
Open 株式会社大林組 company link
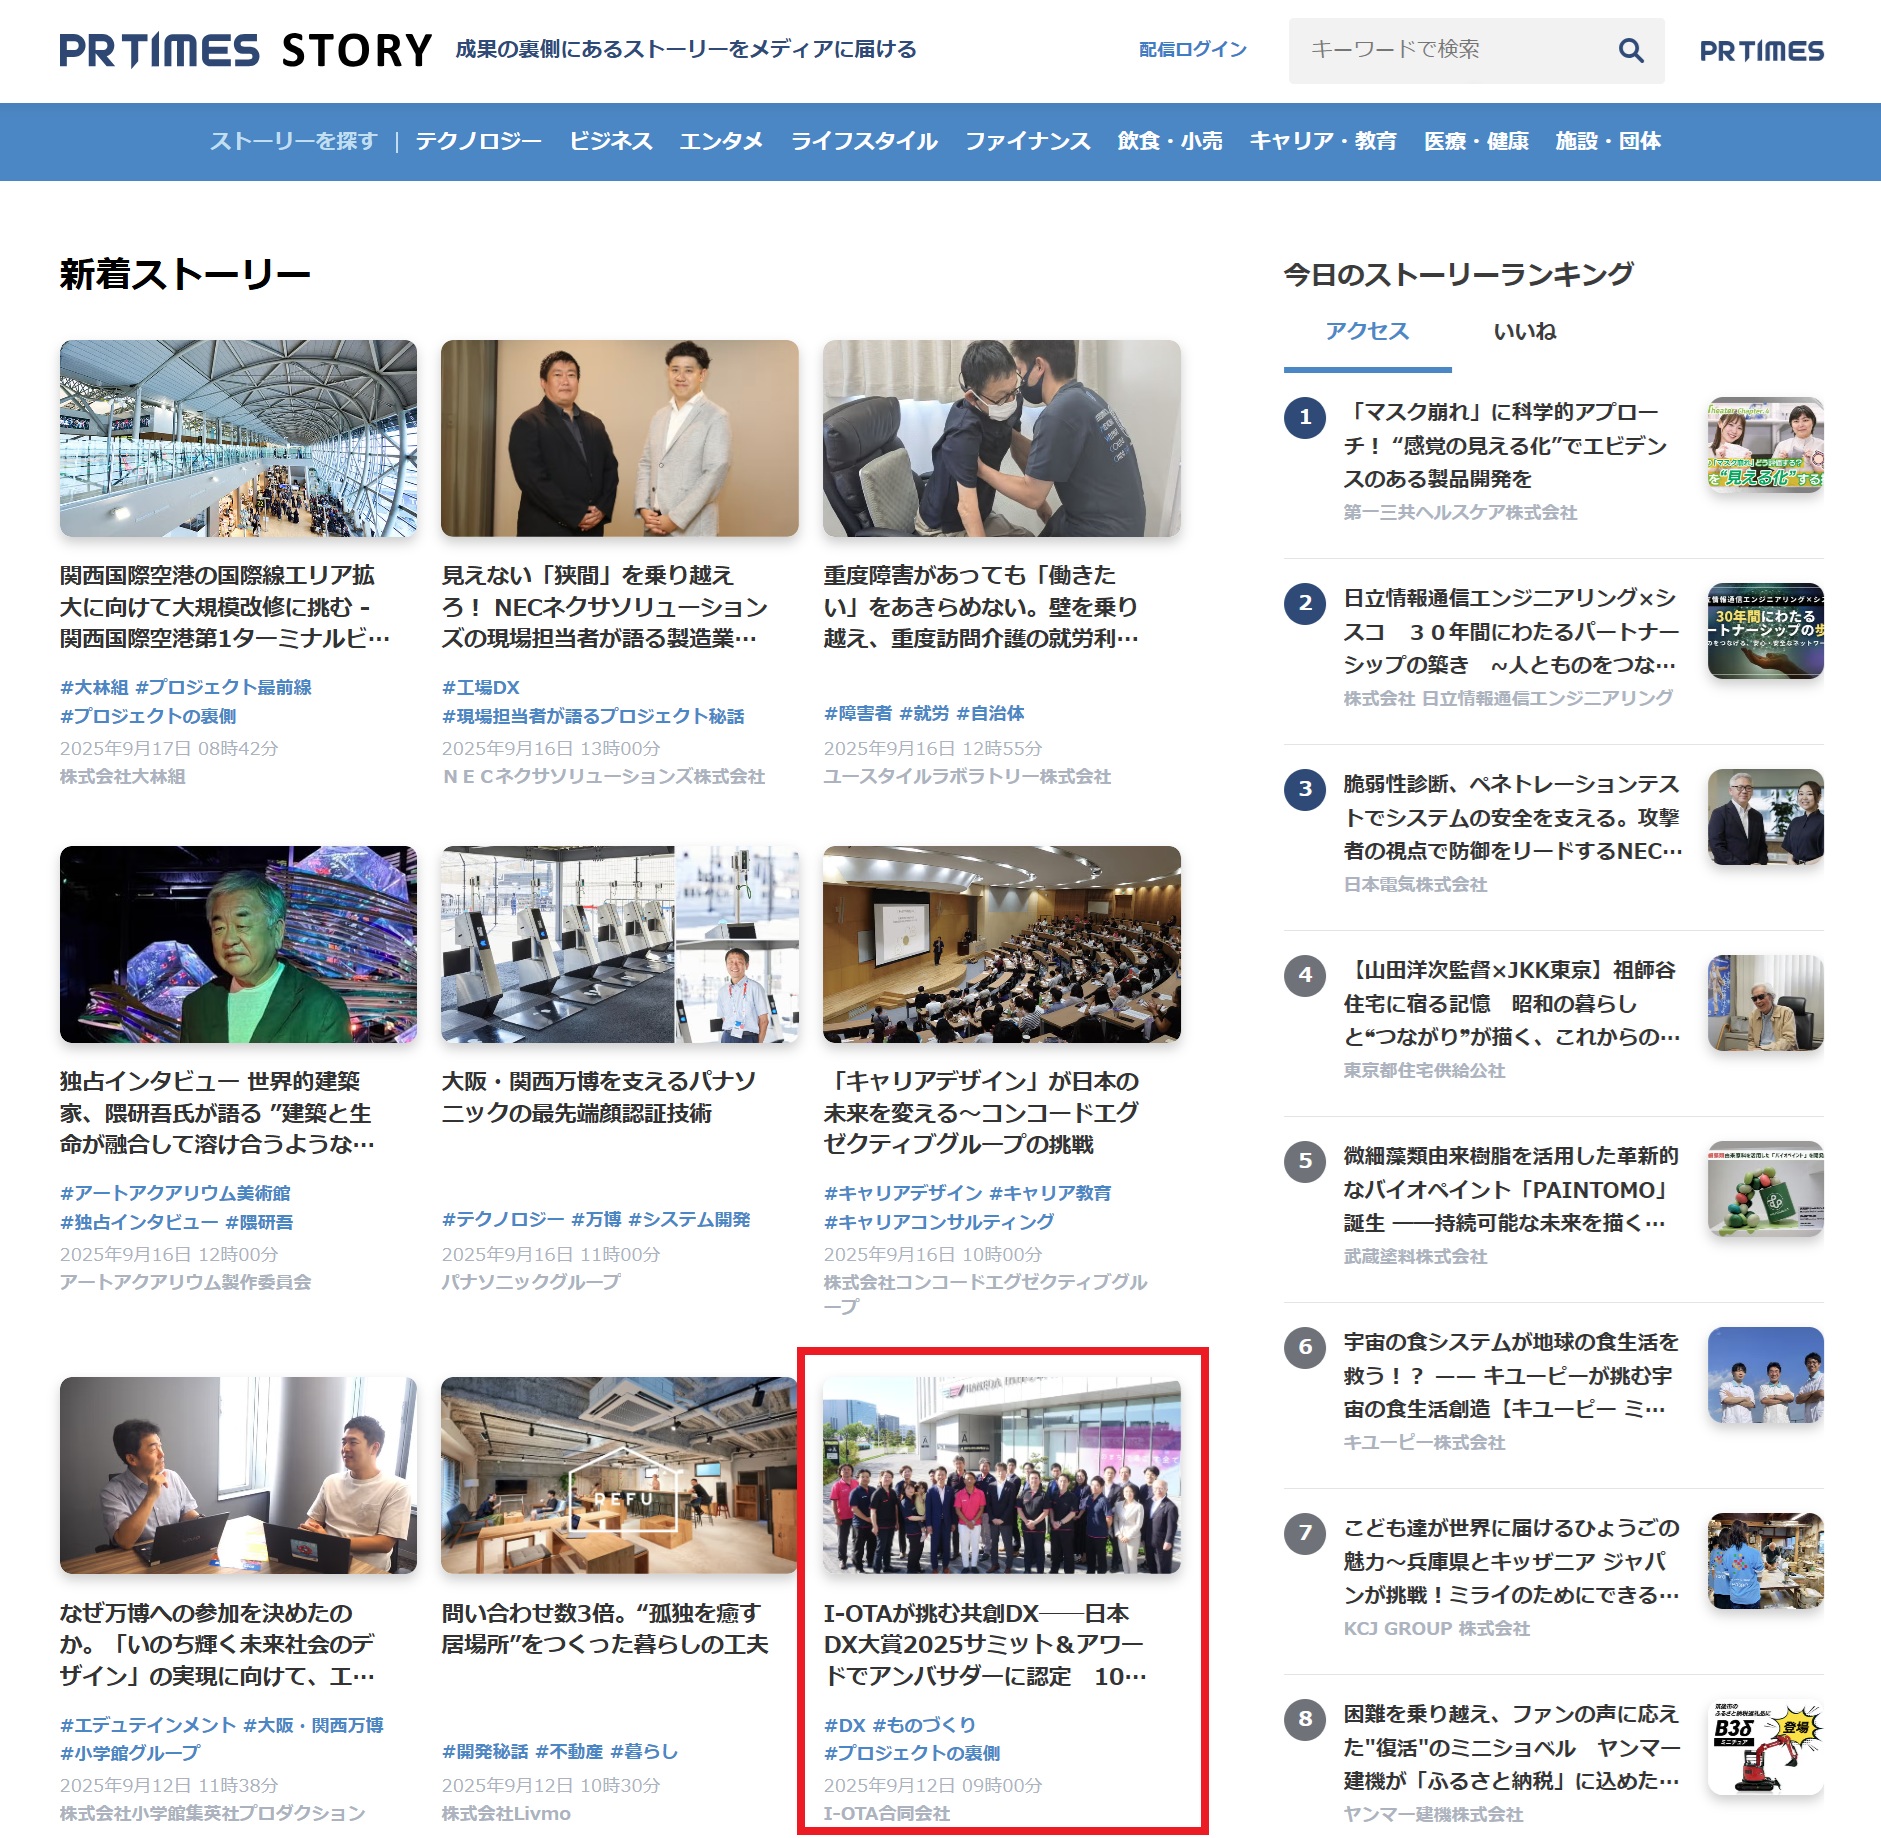click(123, 777)
